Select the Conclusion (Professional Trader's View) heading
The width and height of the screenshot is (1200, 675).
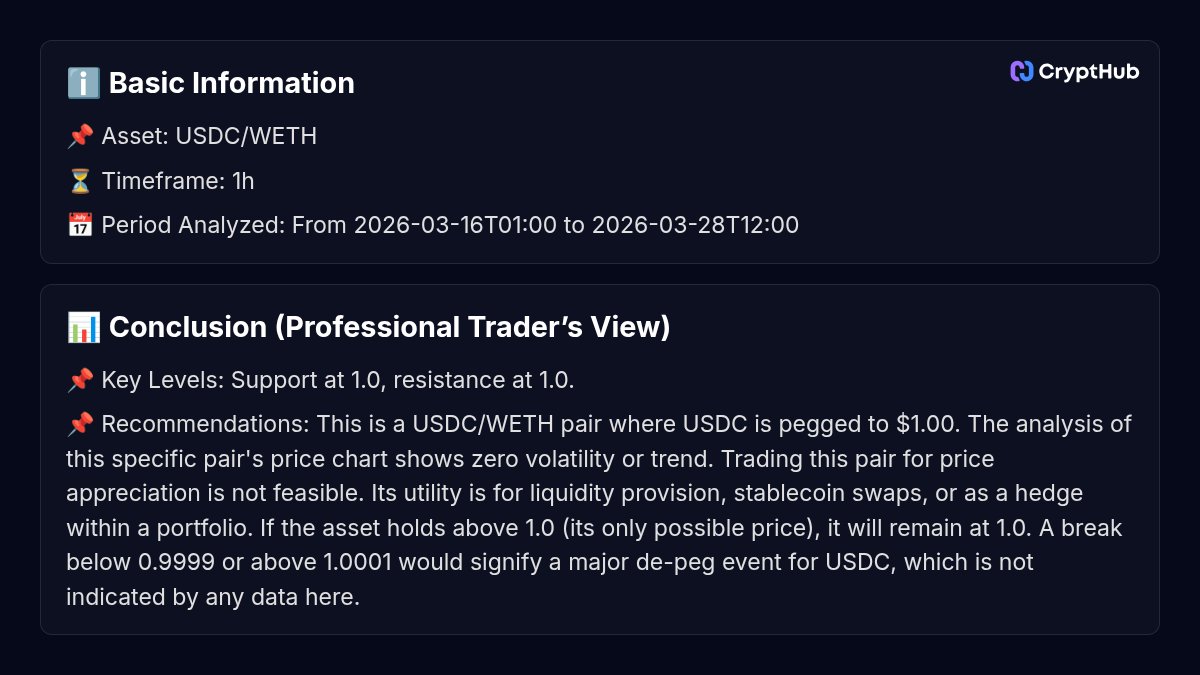coord(389,327)
